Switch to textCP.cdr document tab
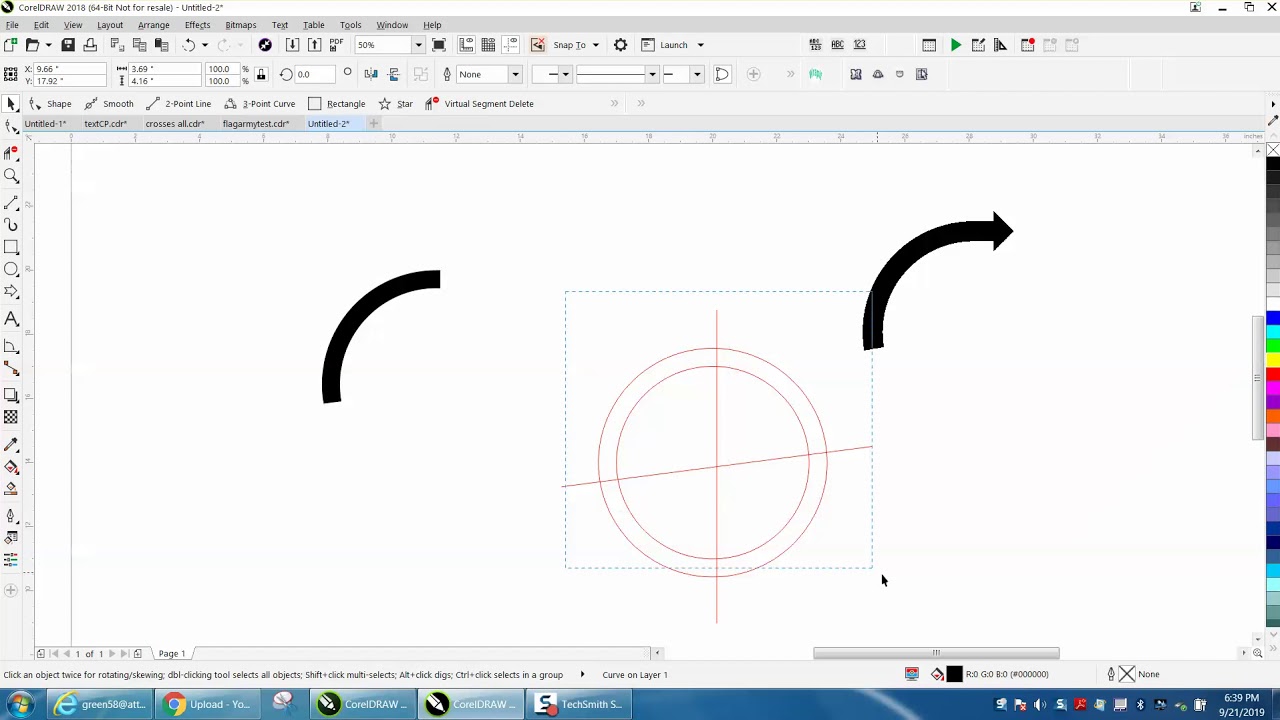Viewport: 1280px width, 720px height. [105, 124]
